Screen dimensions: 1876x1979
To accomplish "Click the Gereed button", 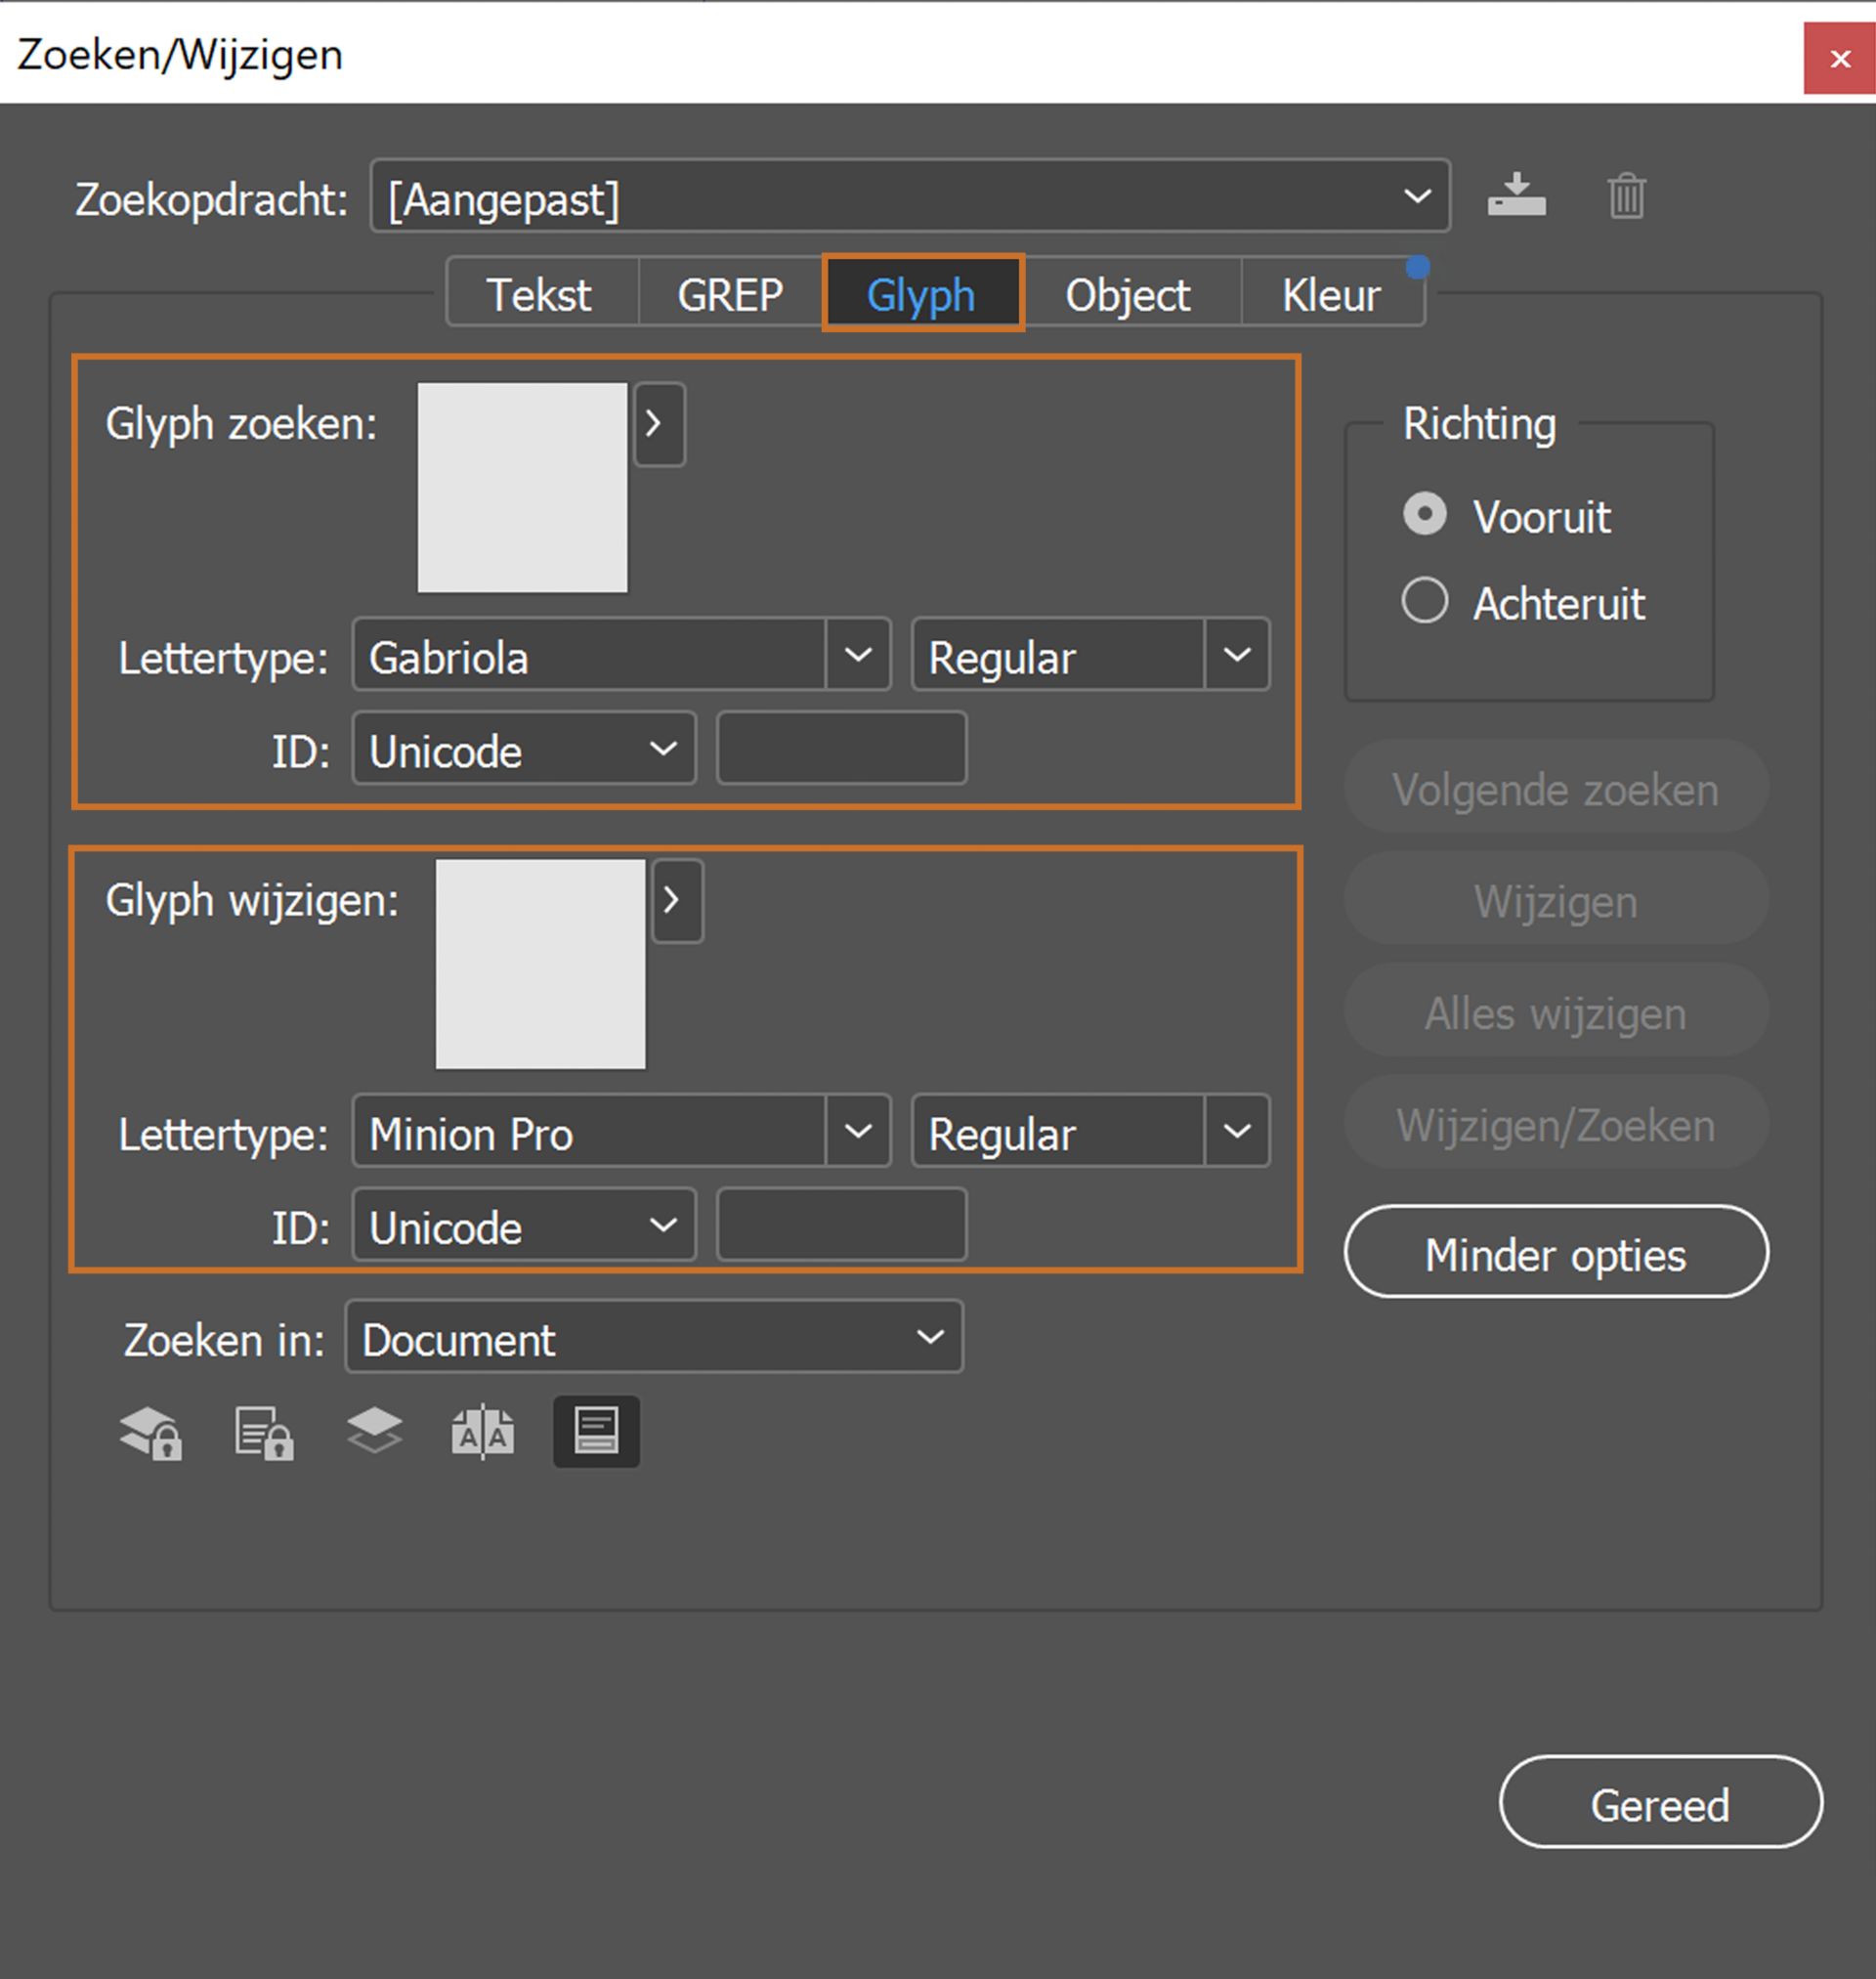I will [1660, 1802].
